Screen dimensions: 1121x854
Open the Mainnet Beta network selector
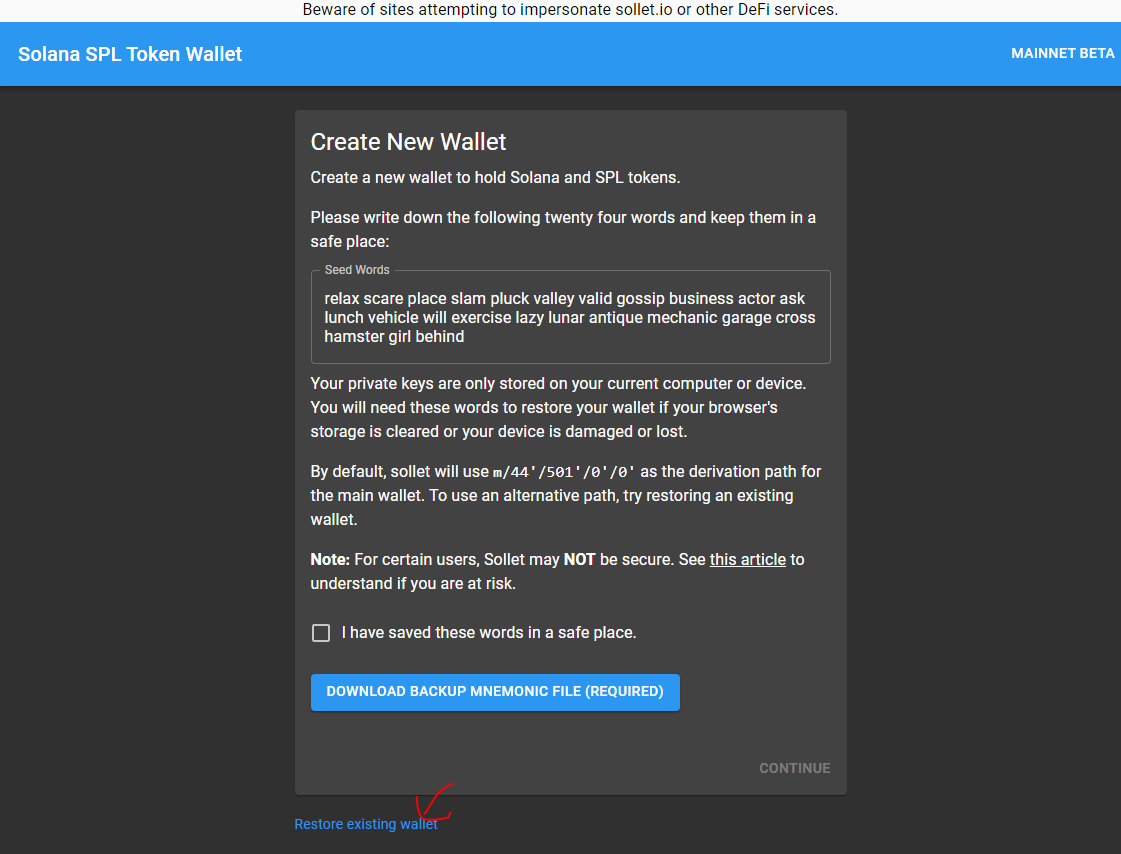tap(1062, 54)
